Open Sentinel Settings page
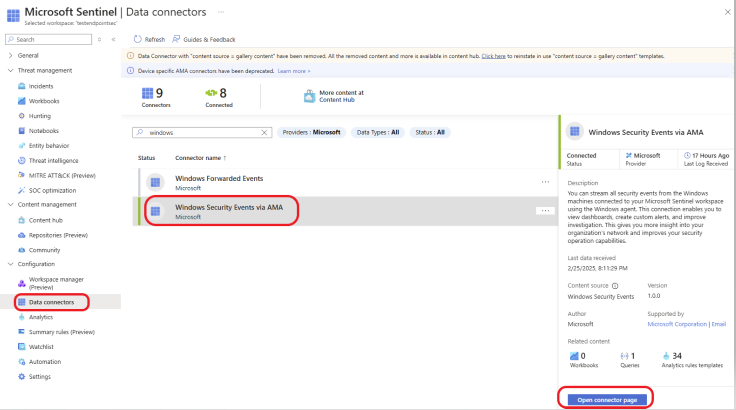Image resolution: width=736 pixels, height=410 pixels. point(39,377)
